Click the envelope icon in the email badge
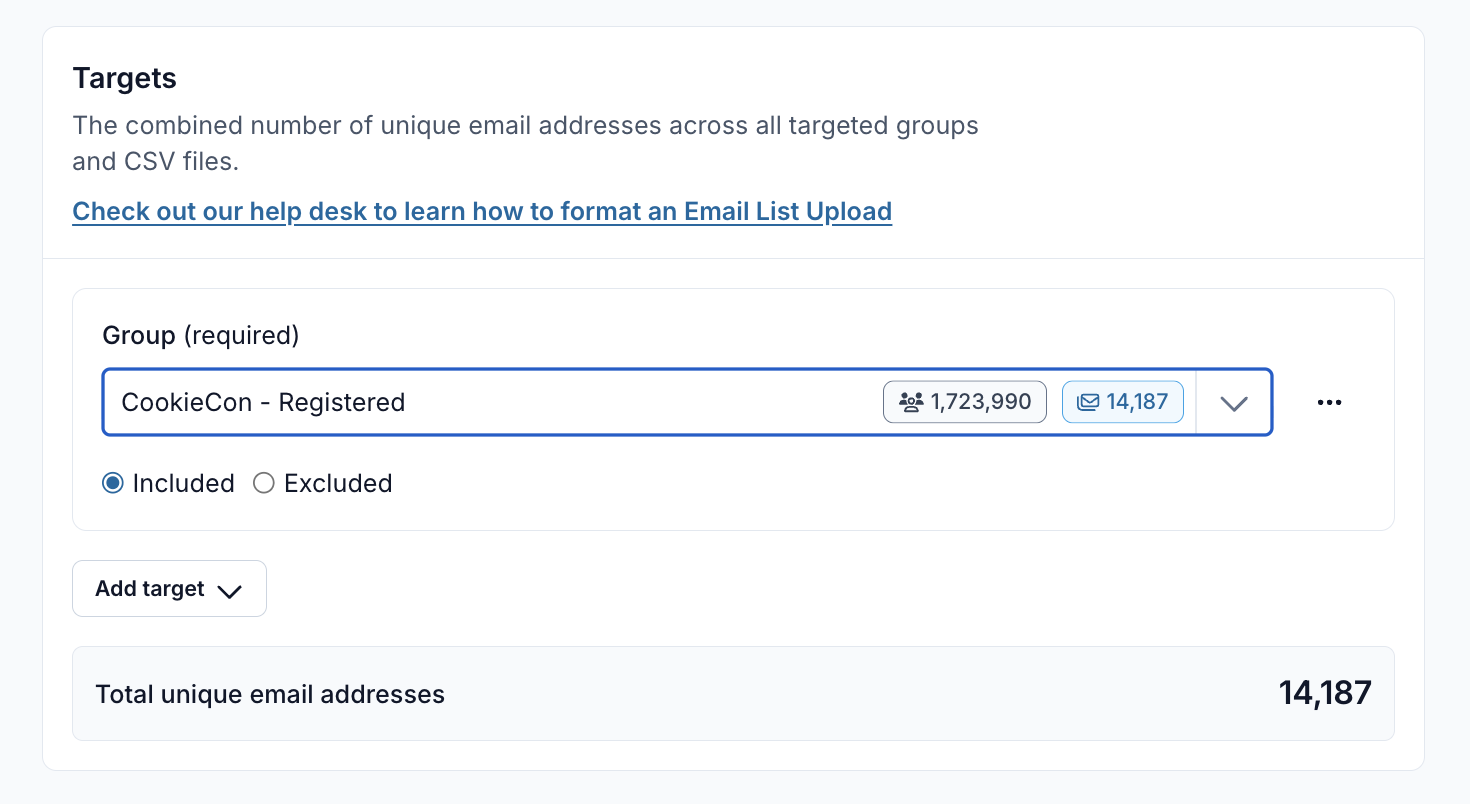This screenshot has height=804, width=1470. [1088, 402]
